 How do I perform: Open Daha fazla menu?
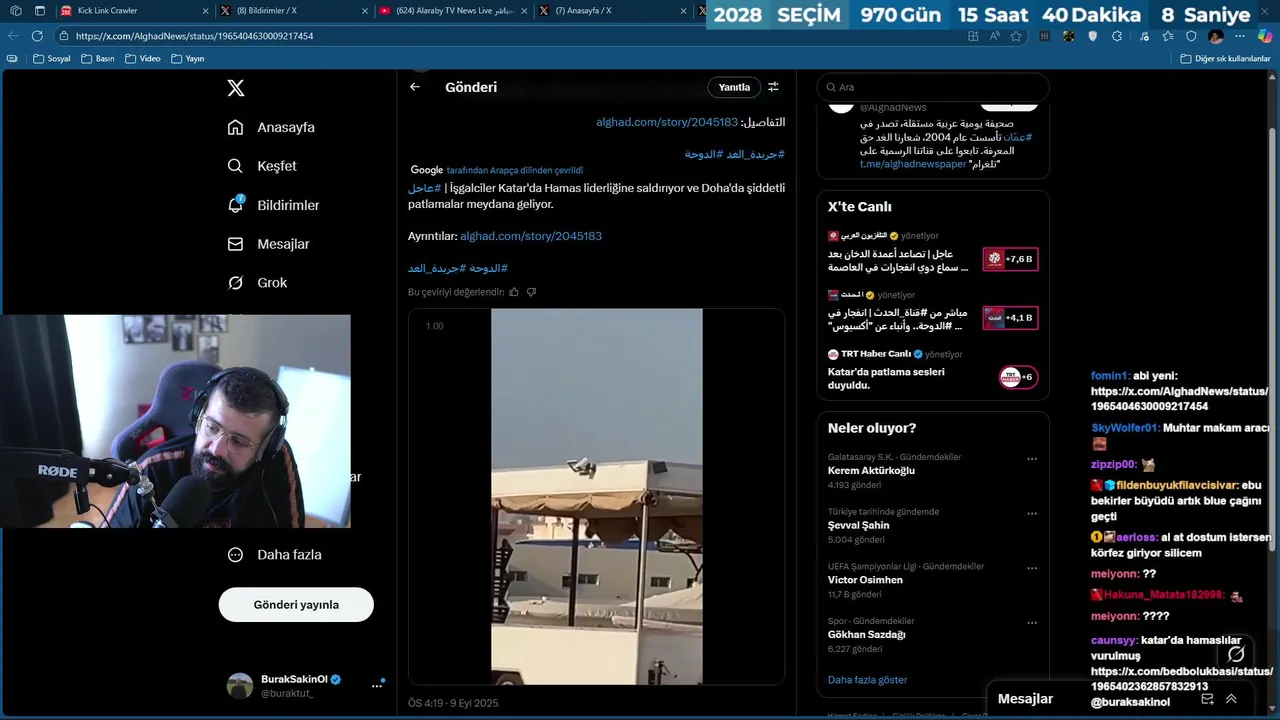tap(274, 554)
